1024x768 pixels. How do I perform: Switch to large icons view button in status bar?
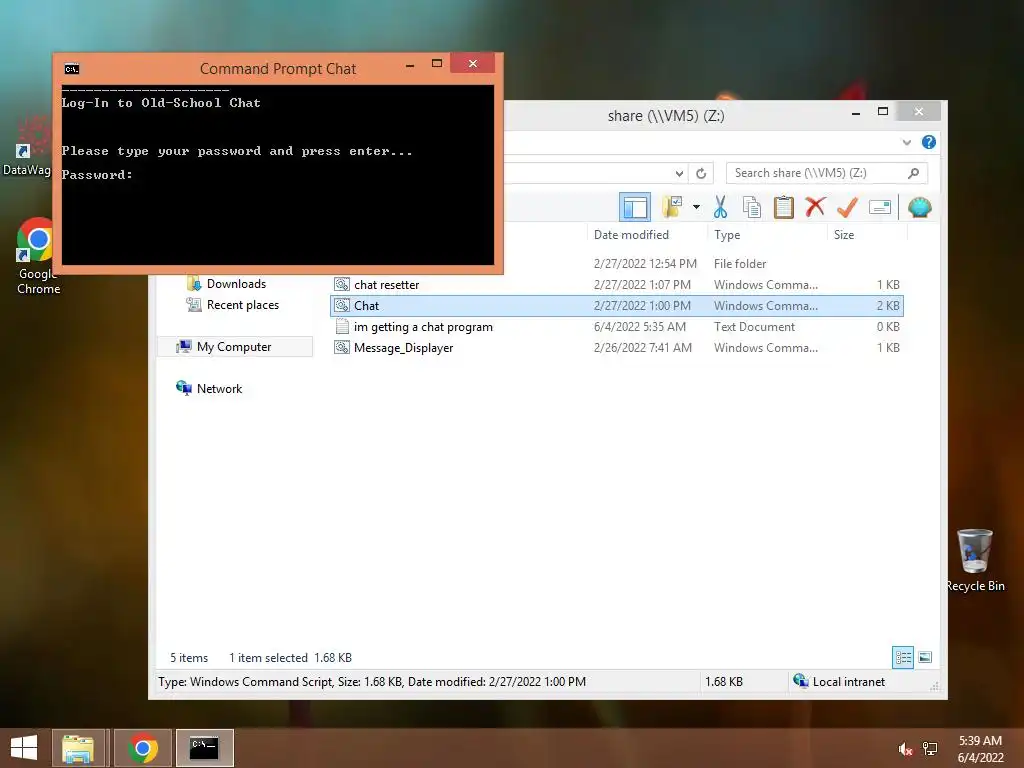point(925,657)
